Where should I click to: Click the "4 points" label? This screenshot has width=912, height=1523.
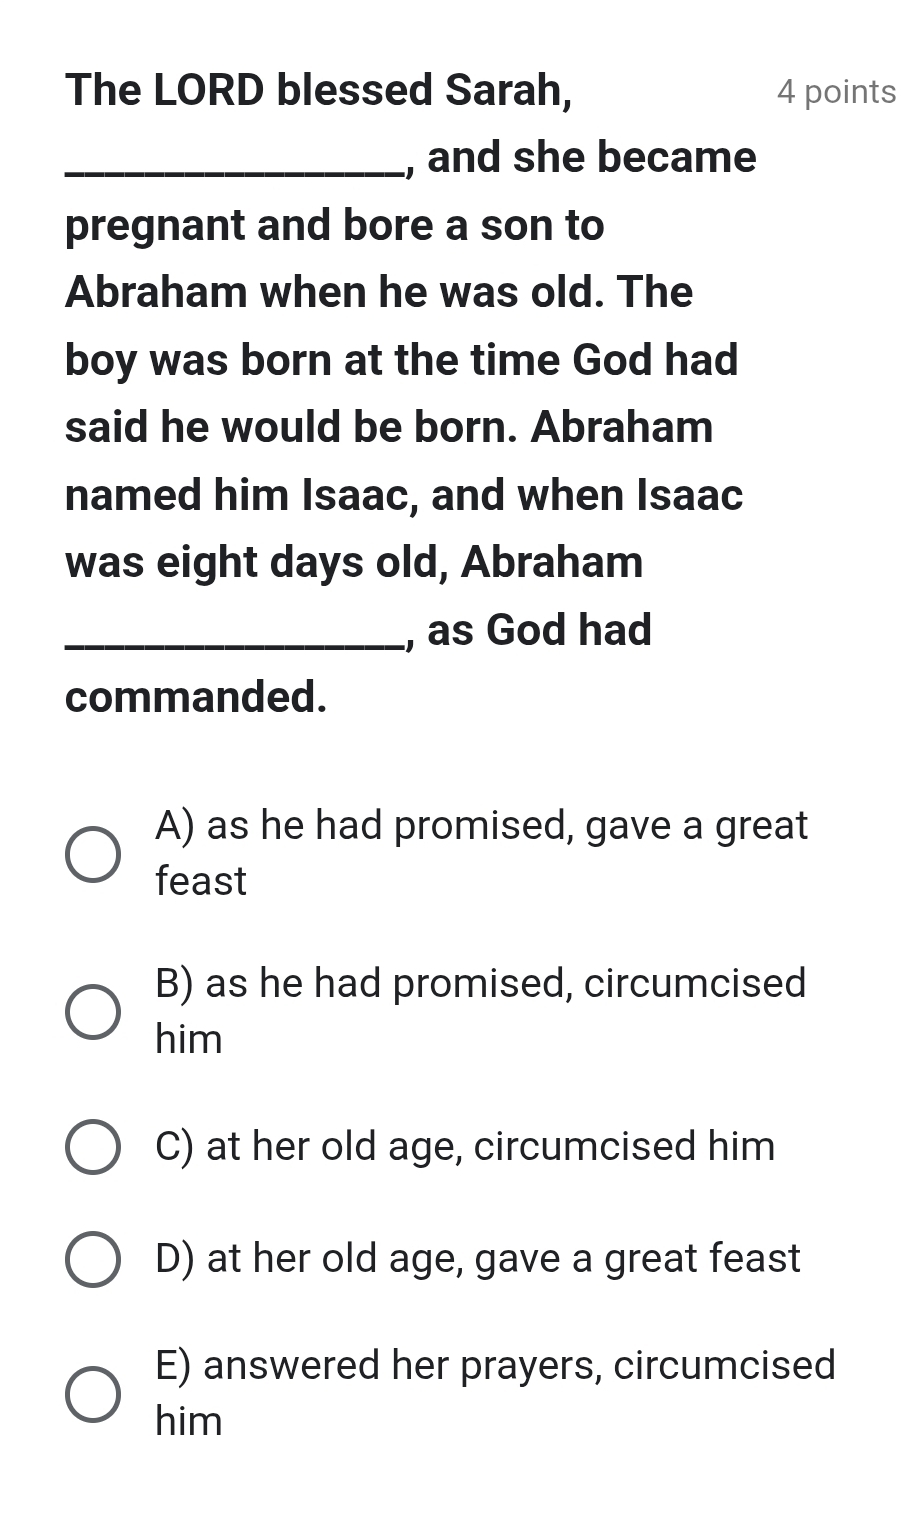coord(836,92)
